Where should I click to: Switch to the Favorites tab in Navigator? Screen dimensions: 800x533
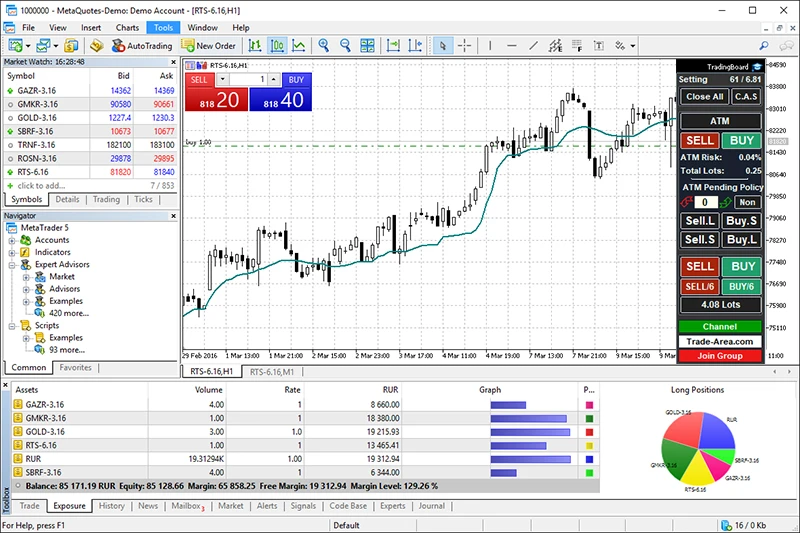(76, 368)
